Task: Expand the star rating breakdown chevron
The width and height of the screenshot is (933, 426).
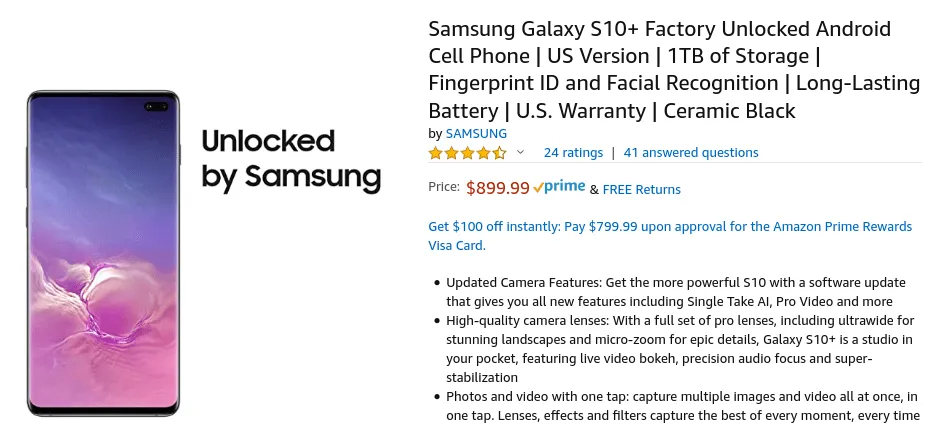Action: (x=520, y=153)
